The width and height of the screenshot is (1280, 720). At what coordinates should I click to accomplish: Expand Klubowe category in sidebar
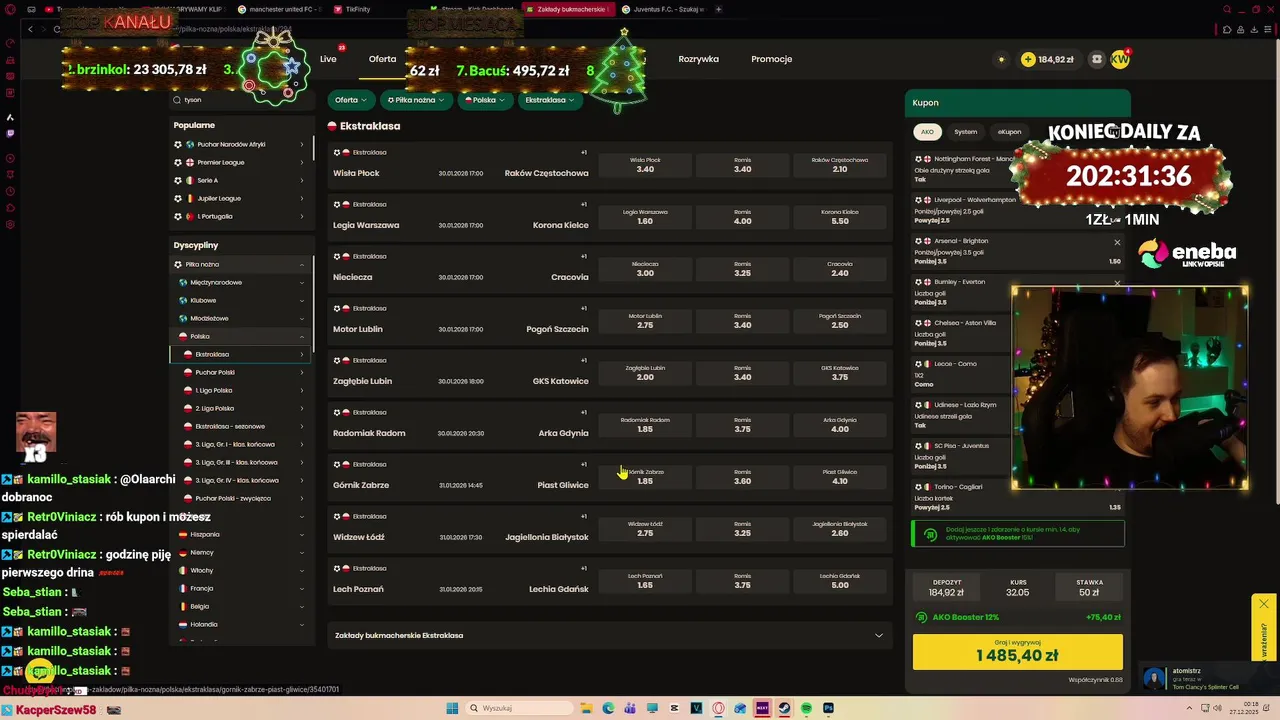click(241, 300)
